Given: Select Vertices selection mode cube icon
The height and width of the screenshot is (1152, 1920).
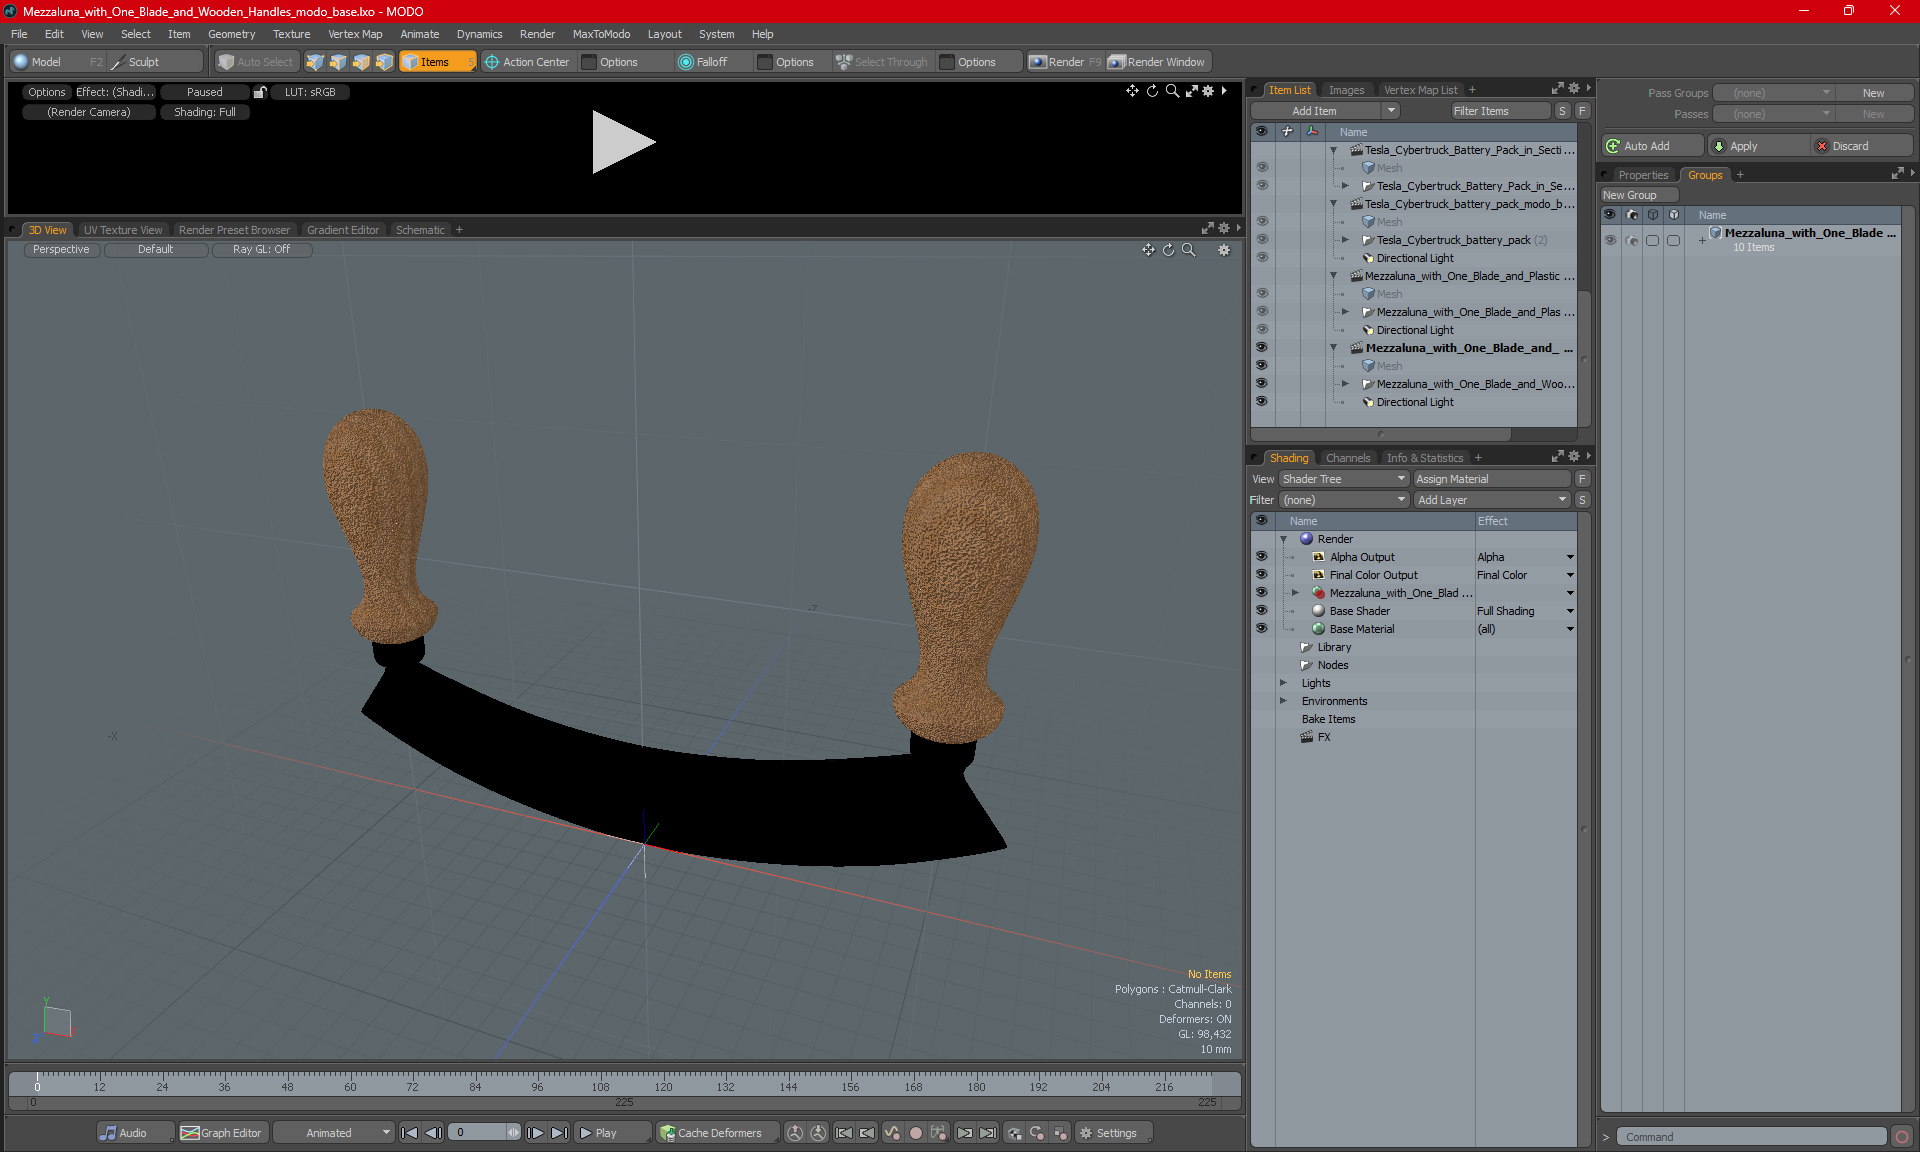Looking at the screenshot, I should pos(315,62).
